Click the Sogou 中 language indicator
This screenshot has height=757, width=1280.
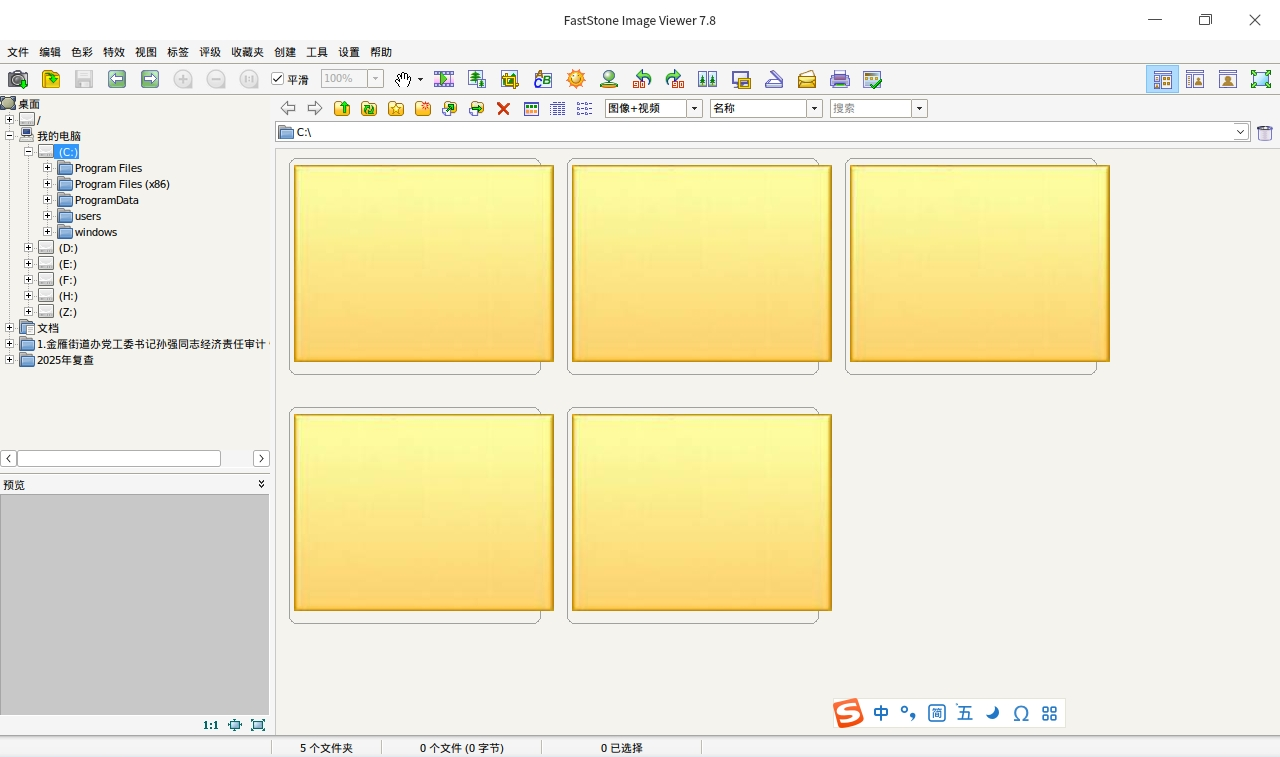coord(881,713)
